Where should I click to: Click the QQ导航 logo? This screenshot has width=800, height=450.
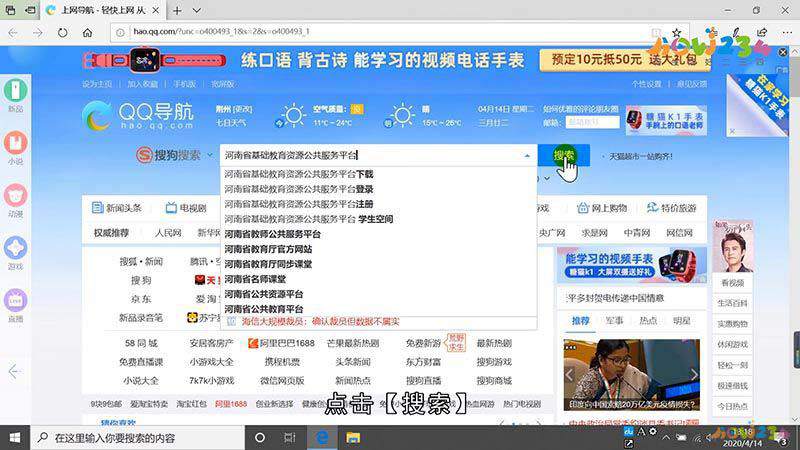tap(138, 115)
